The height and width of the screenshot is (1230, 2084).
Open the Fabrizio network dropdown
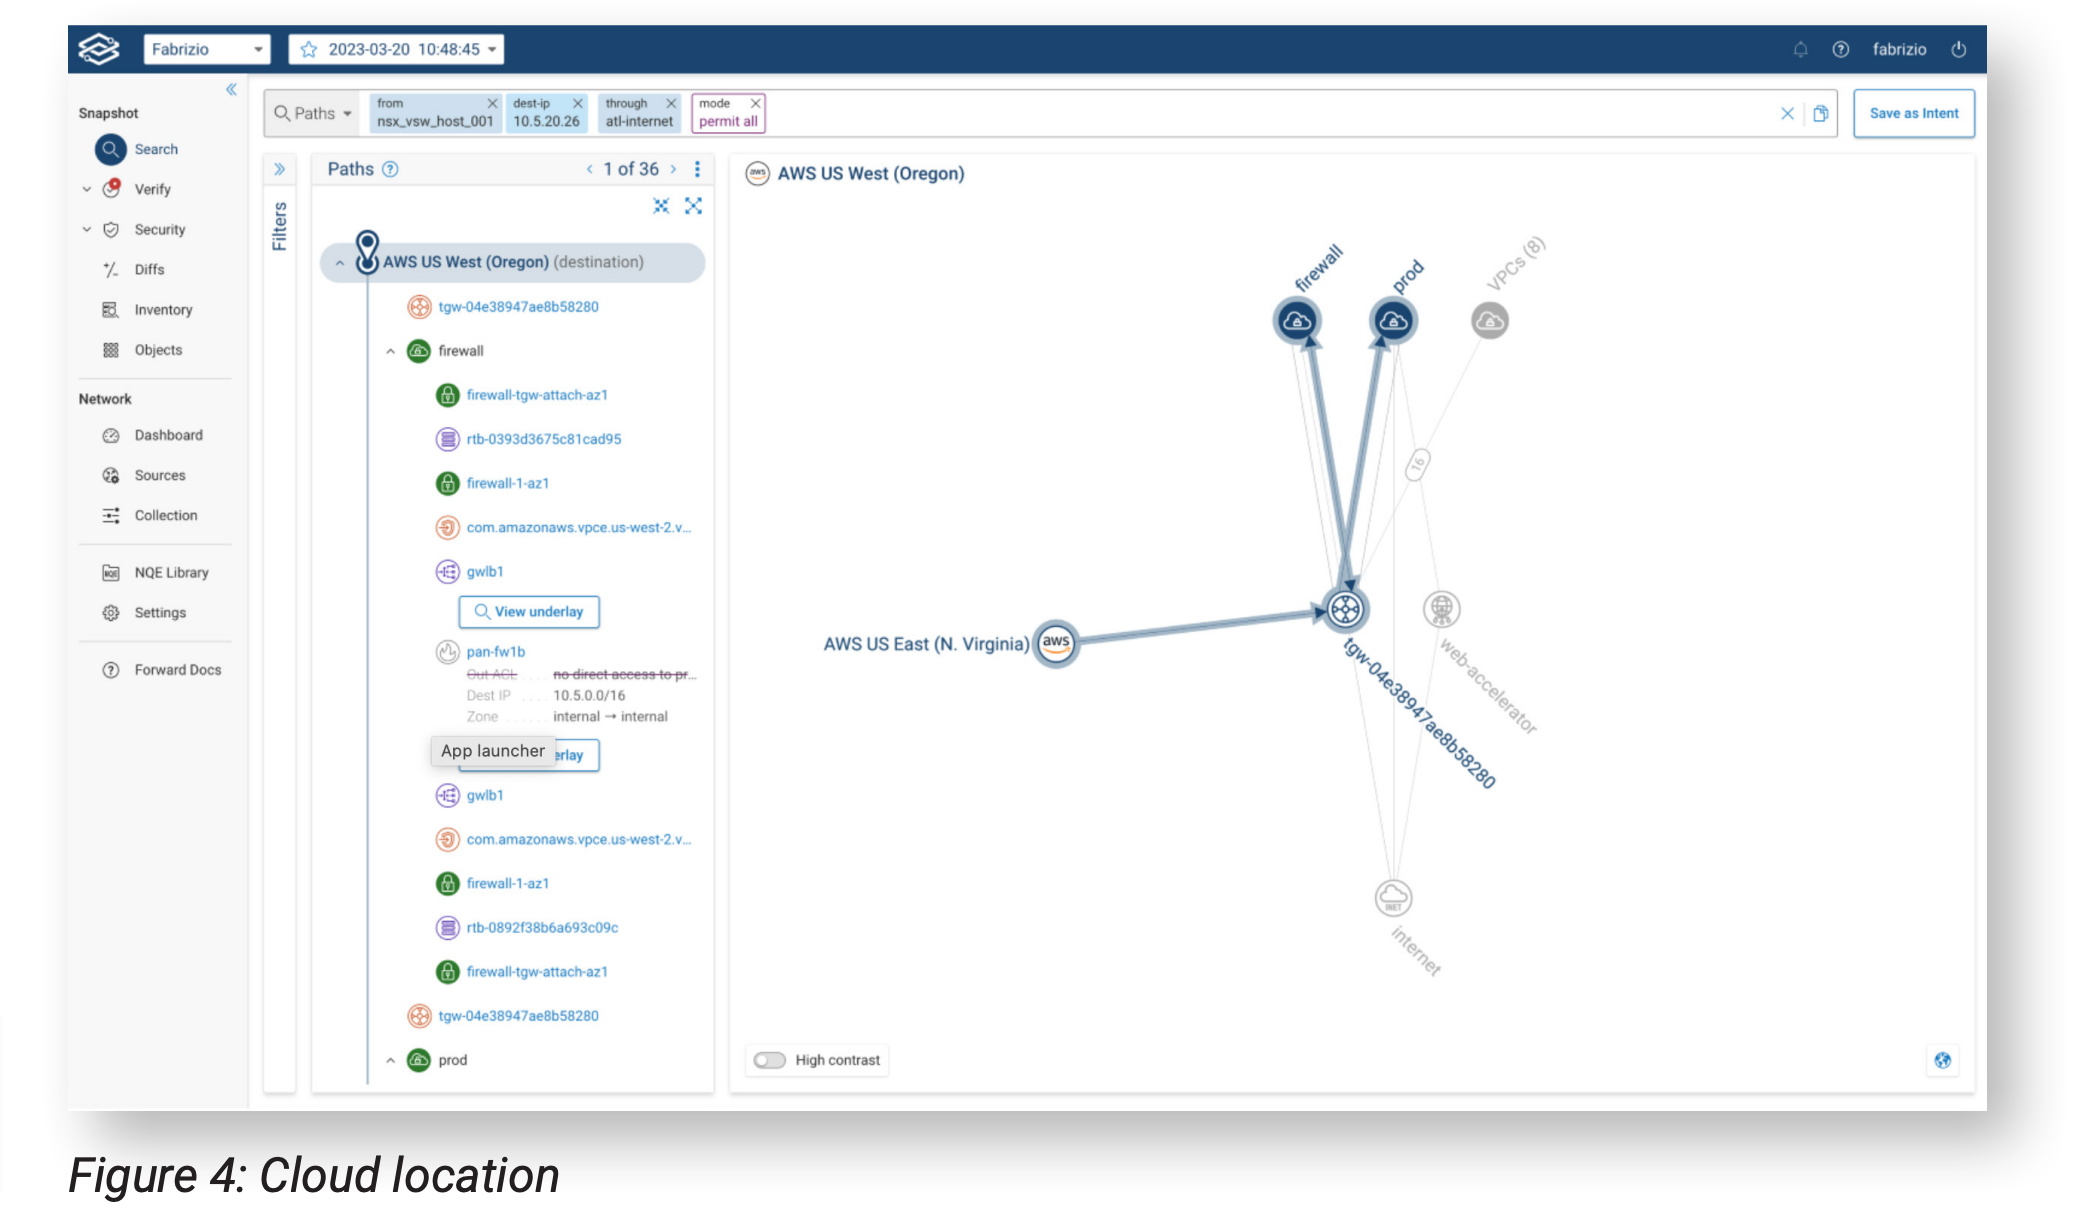coord(207,49)
